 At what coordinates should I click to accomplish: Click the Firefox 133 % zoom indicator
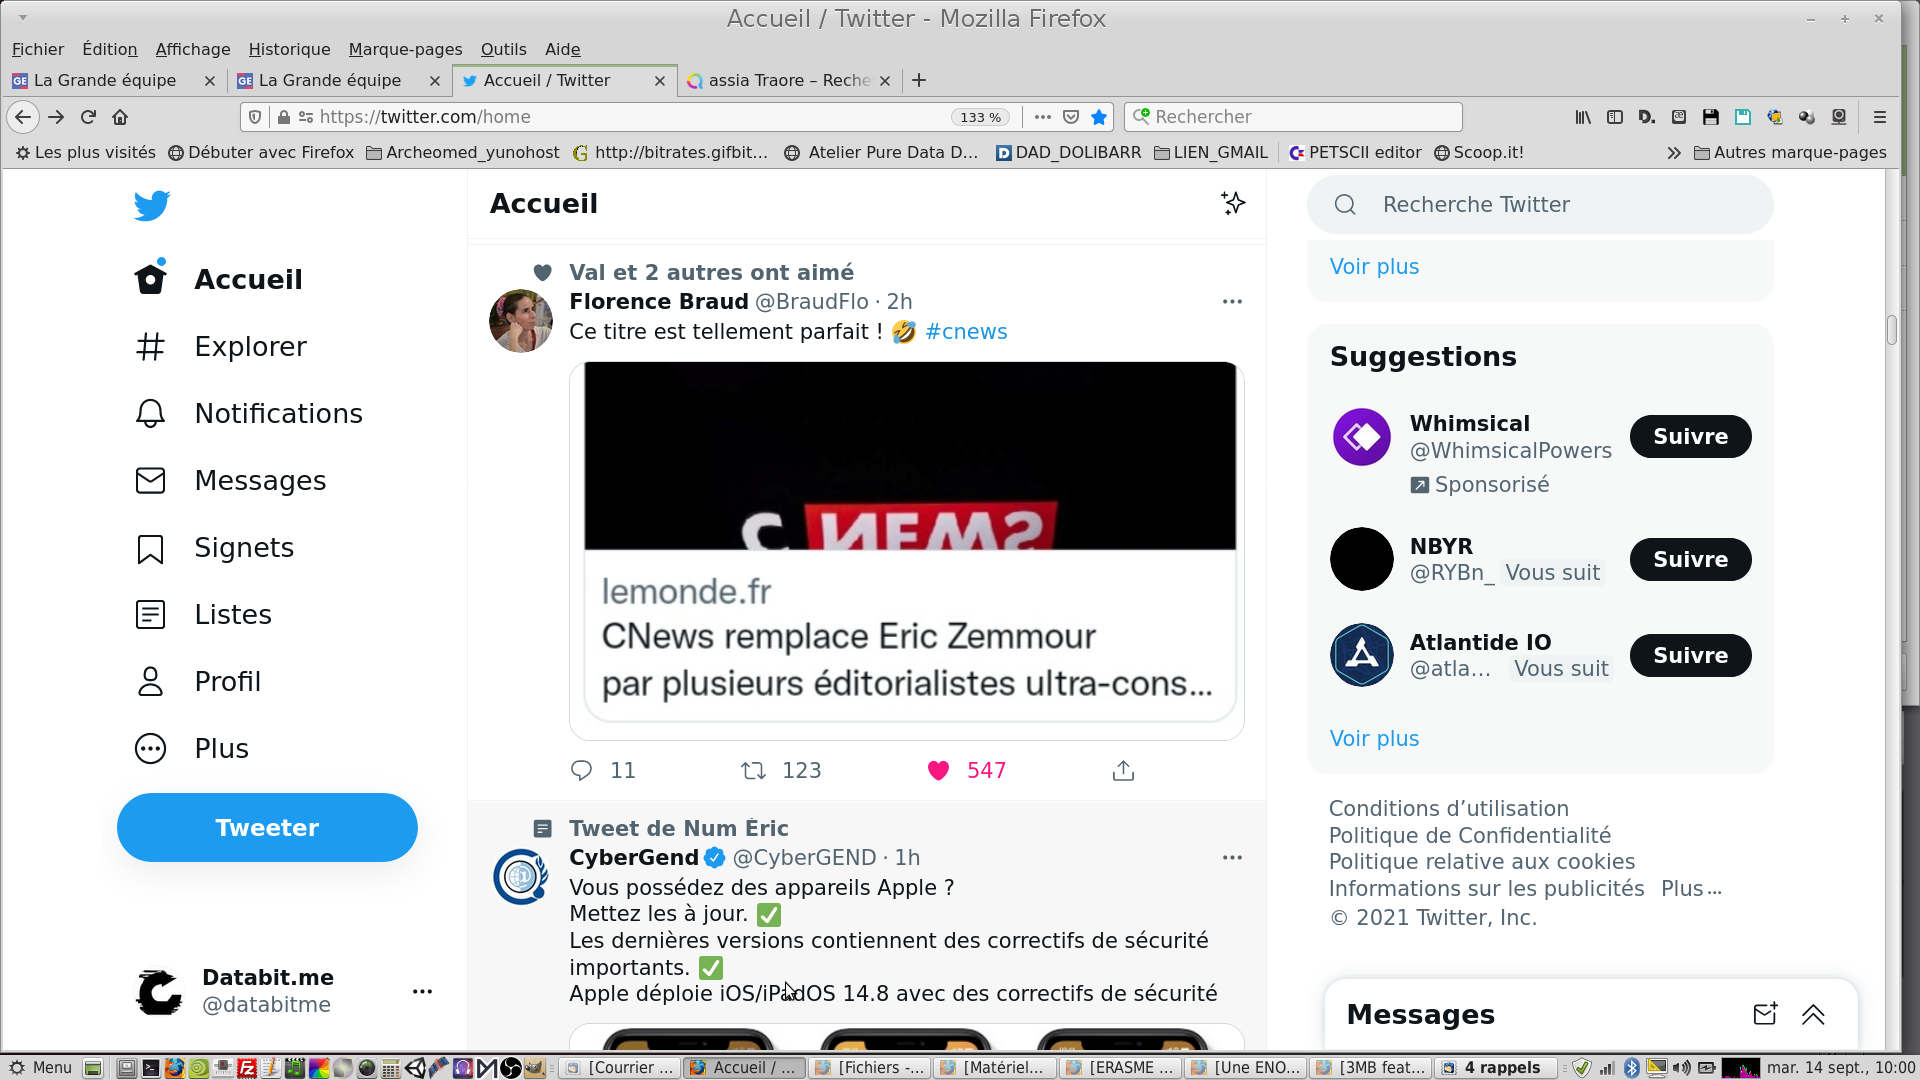[979, 117]
